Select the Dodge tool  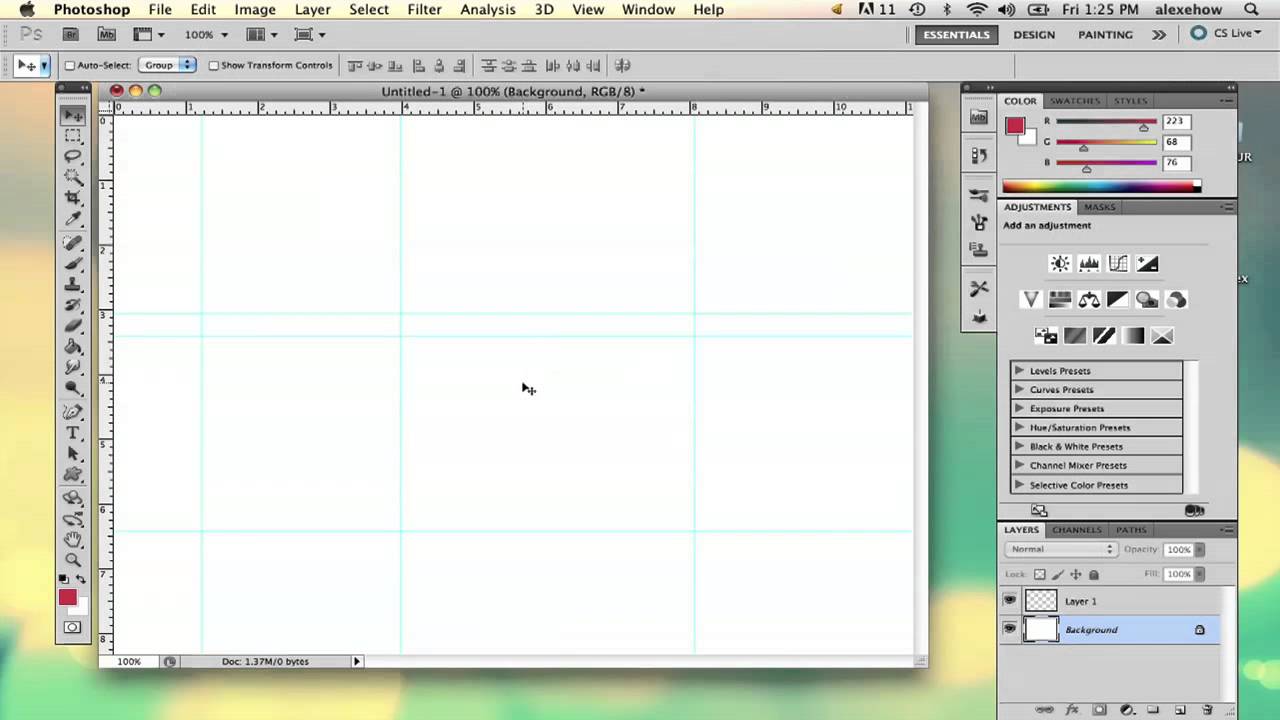coord(73,388)
